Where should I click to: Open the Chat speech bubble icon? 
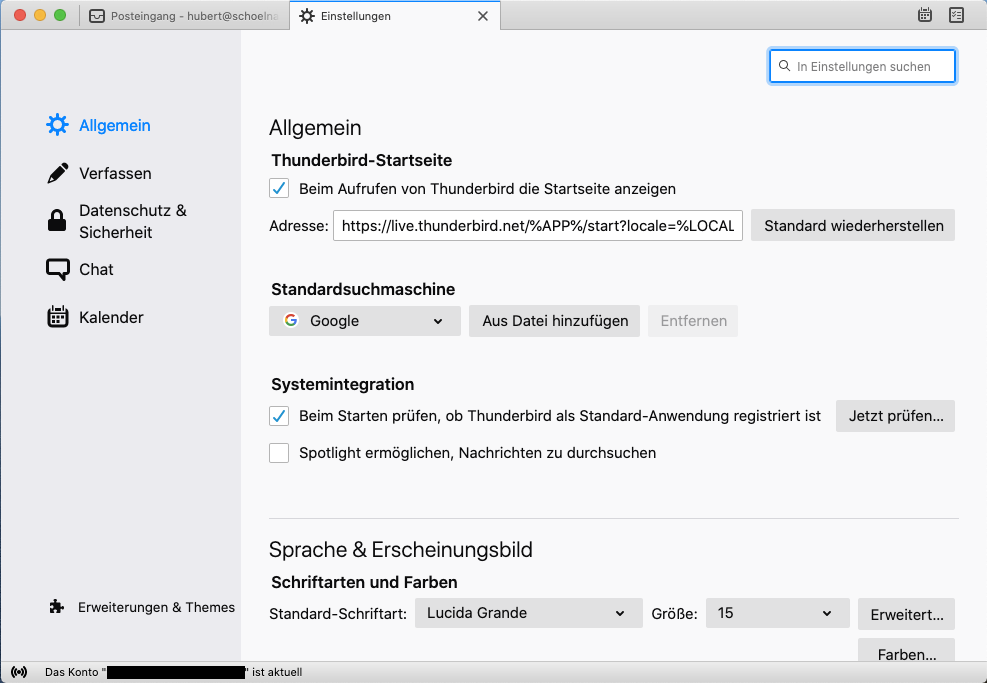click(x=58, y=269)
